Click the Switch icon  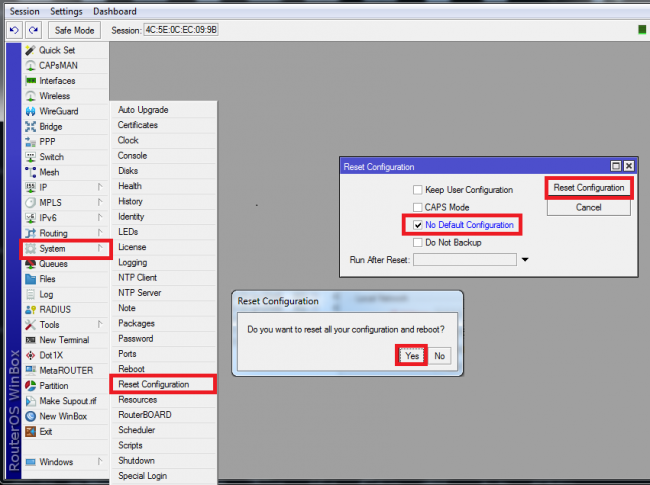tap(30, 157)
